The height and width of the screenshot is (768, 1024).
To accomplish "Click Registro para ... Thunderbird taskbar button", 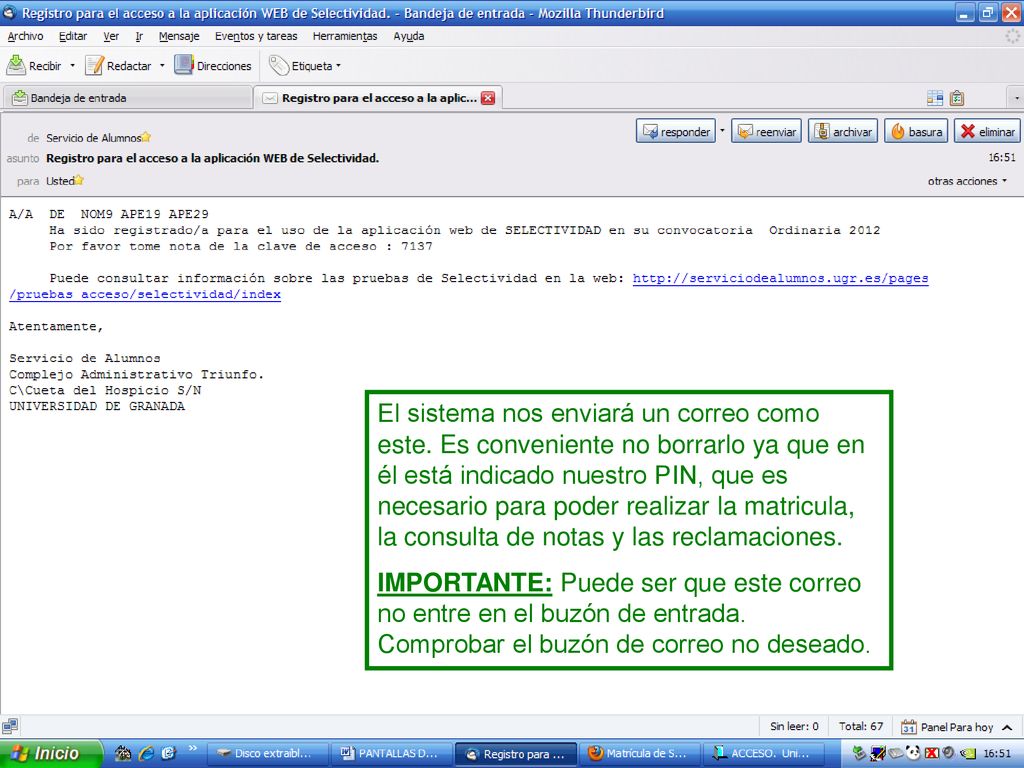I will [516, 754].
